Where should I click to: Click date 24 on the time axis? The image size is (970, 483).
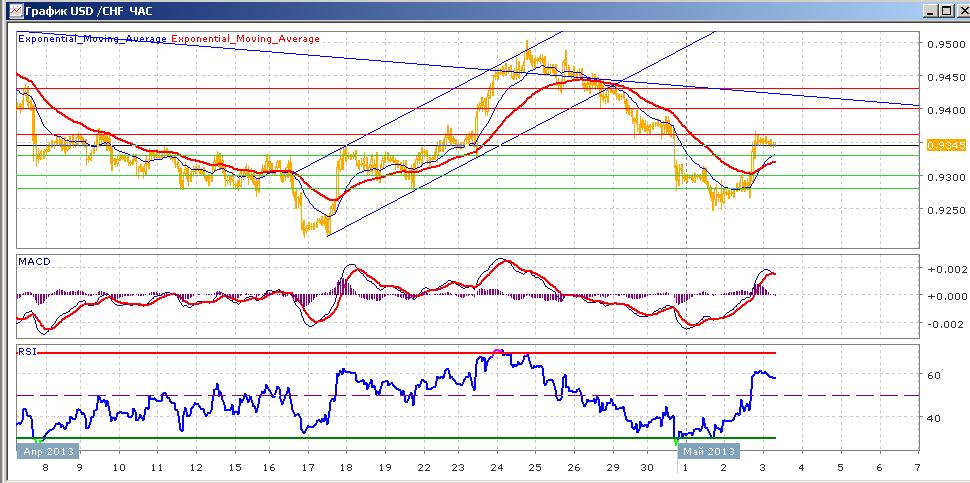coord(497,468)
